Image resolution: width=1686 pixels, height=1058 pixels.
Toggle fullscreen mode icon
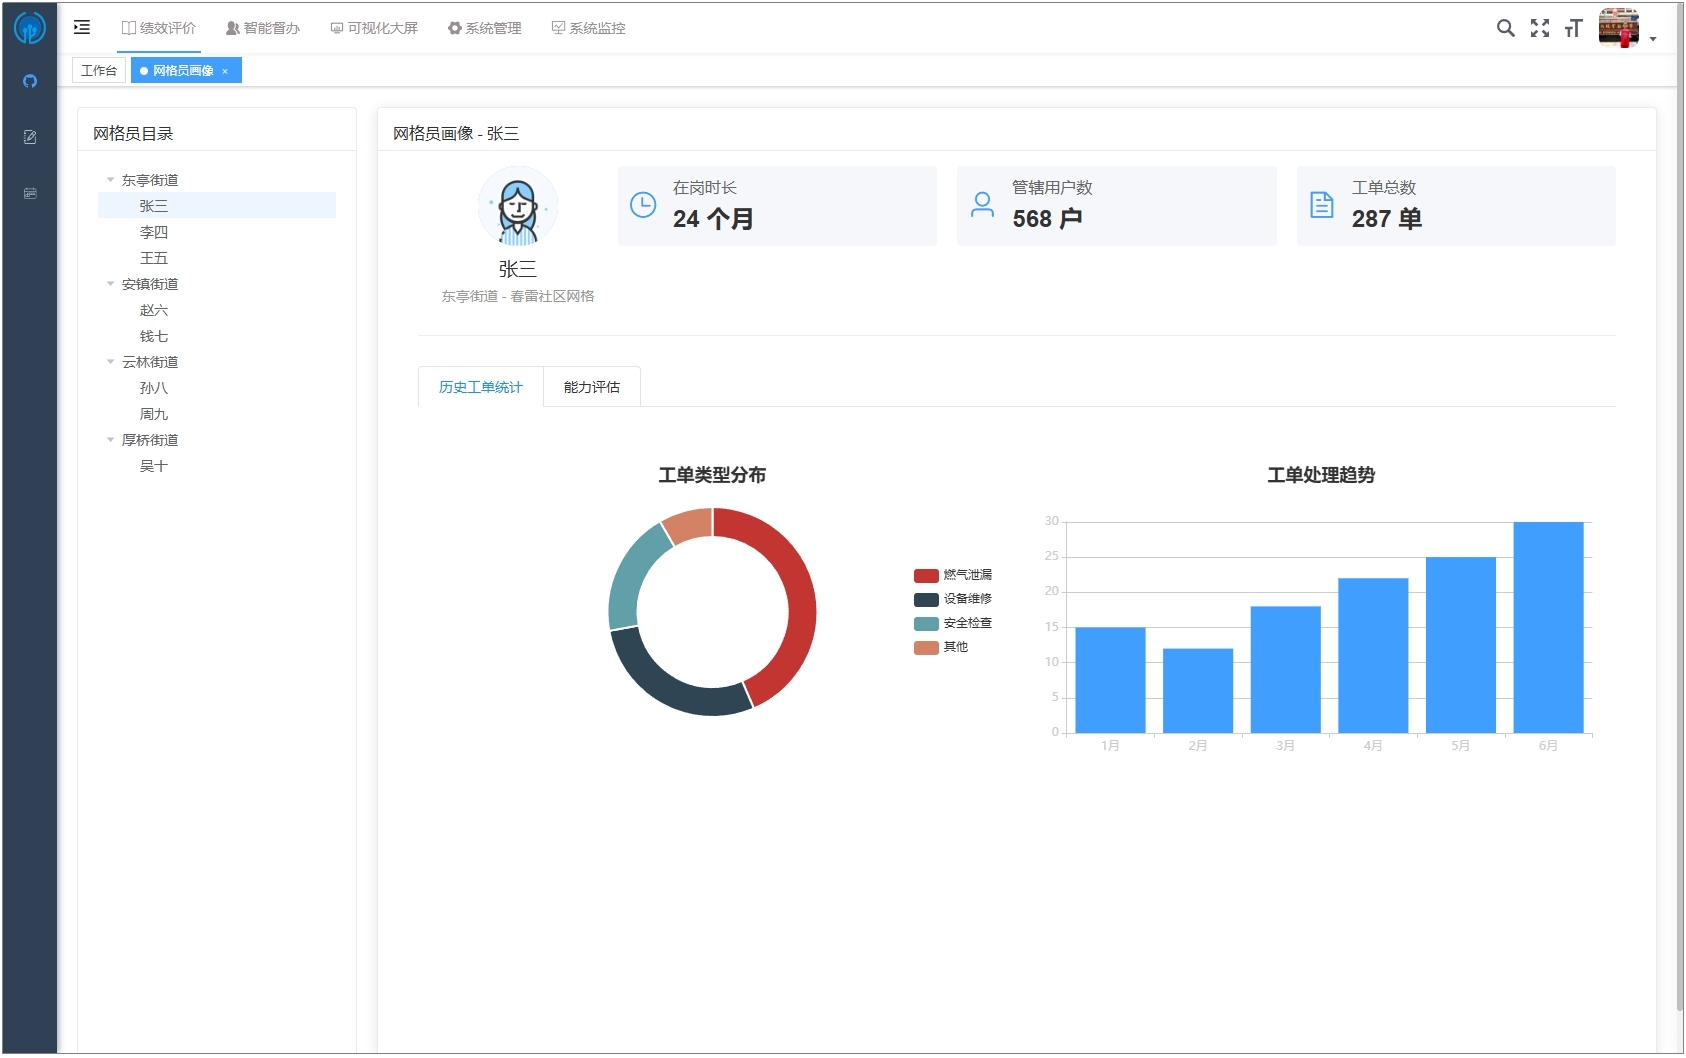(1539, 28)
